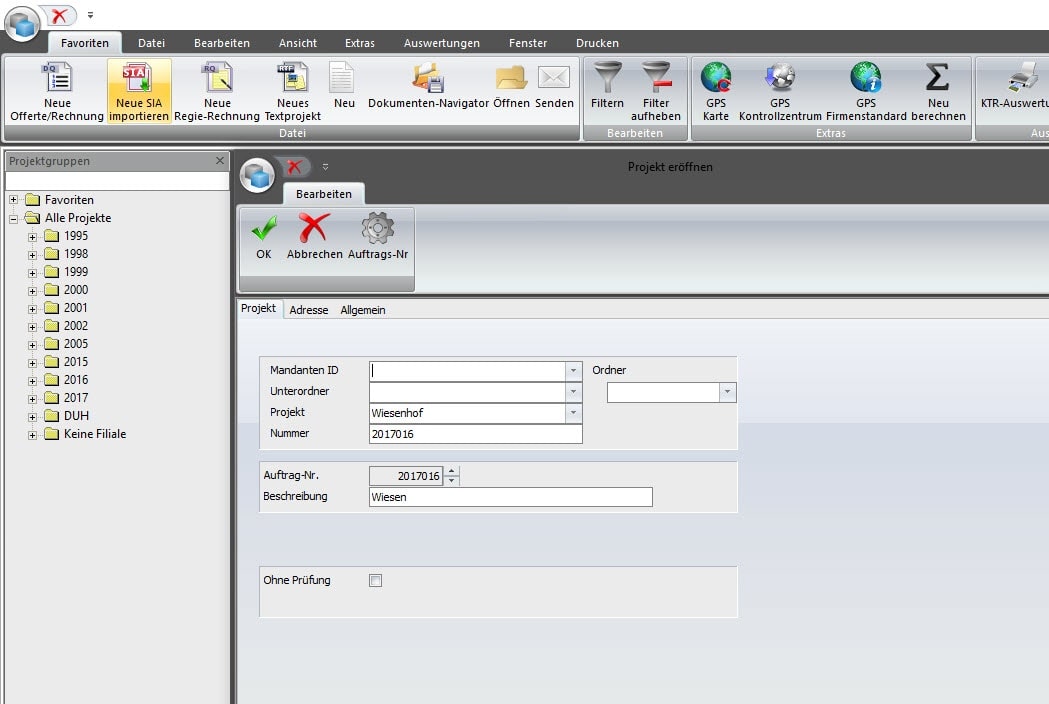Open the Fenster ribbon tab

[528, 43]
